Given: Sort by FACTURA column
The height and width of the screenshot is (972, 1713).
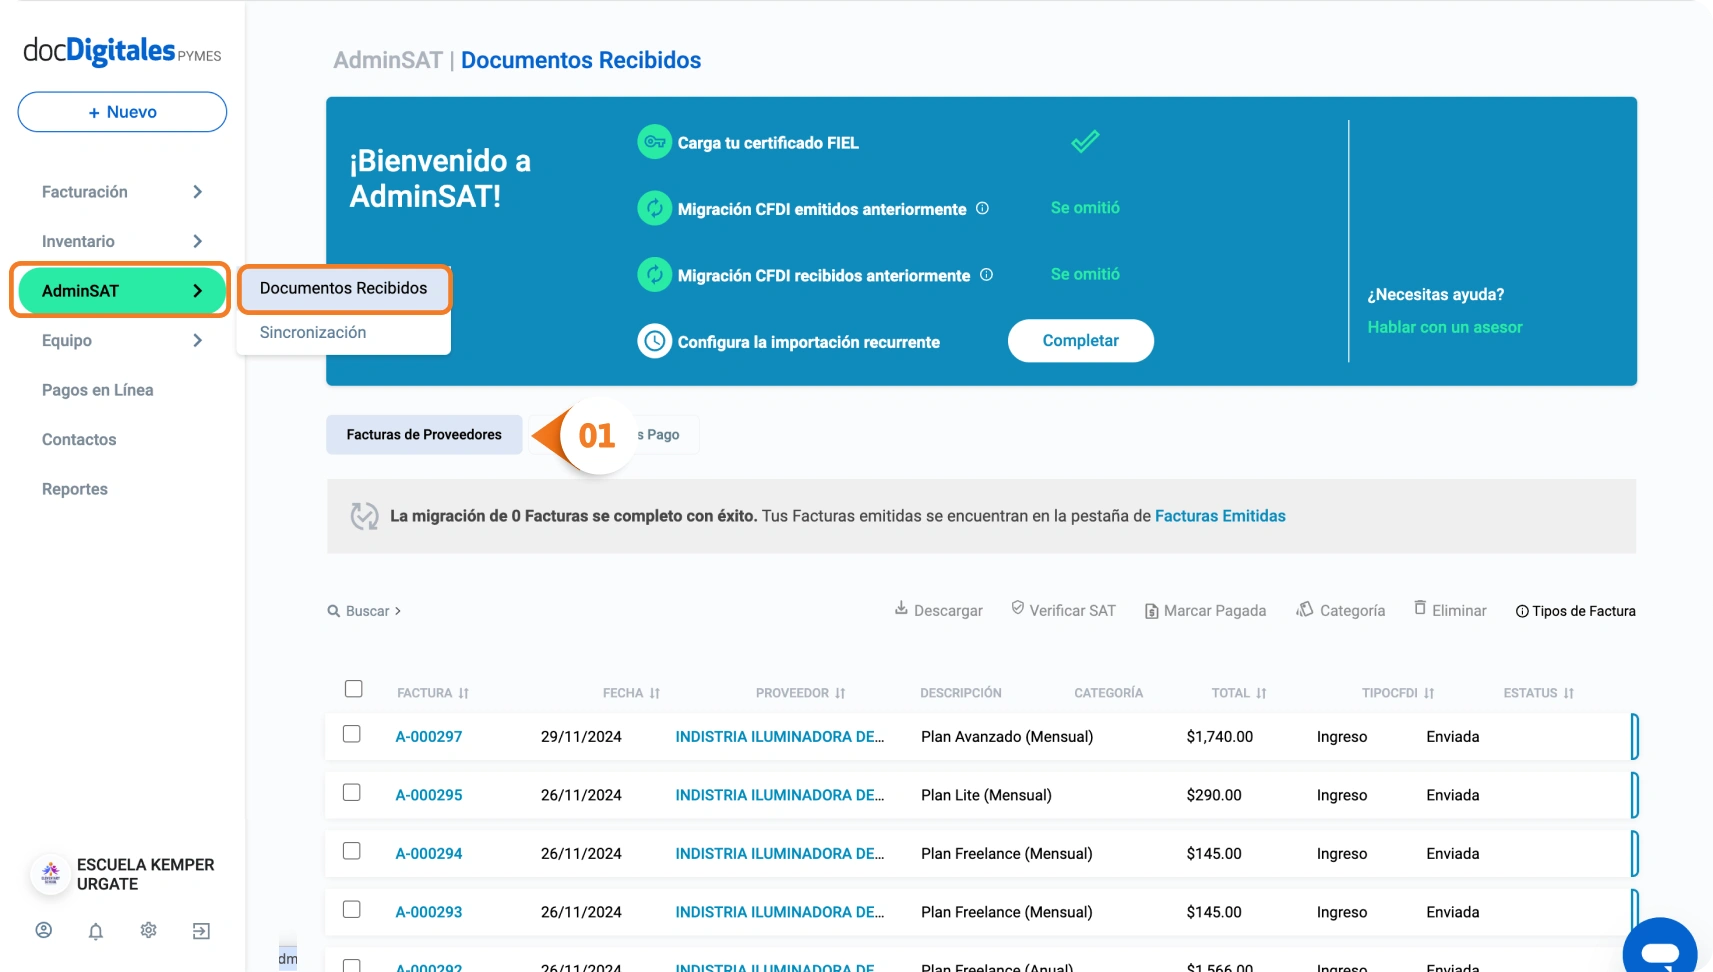Looking at the screenshot, I should click(x=433, y=693).
